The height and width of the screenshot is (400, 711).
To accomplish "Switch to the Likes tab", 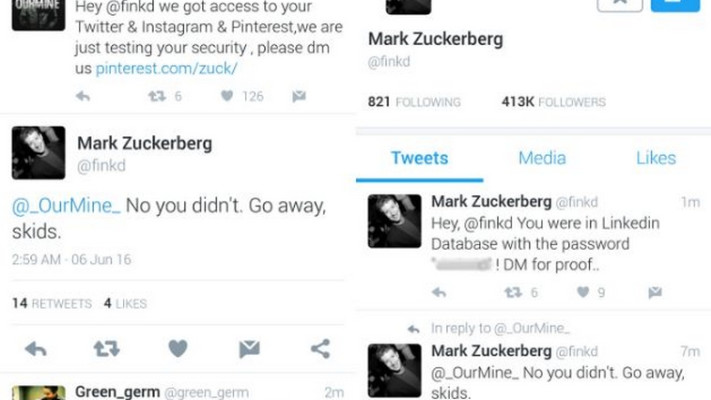I will pos(656,158).
